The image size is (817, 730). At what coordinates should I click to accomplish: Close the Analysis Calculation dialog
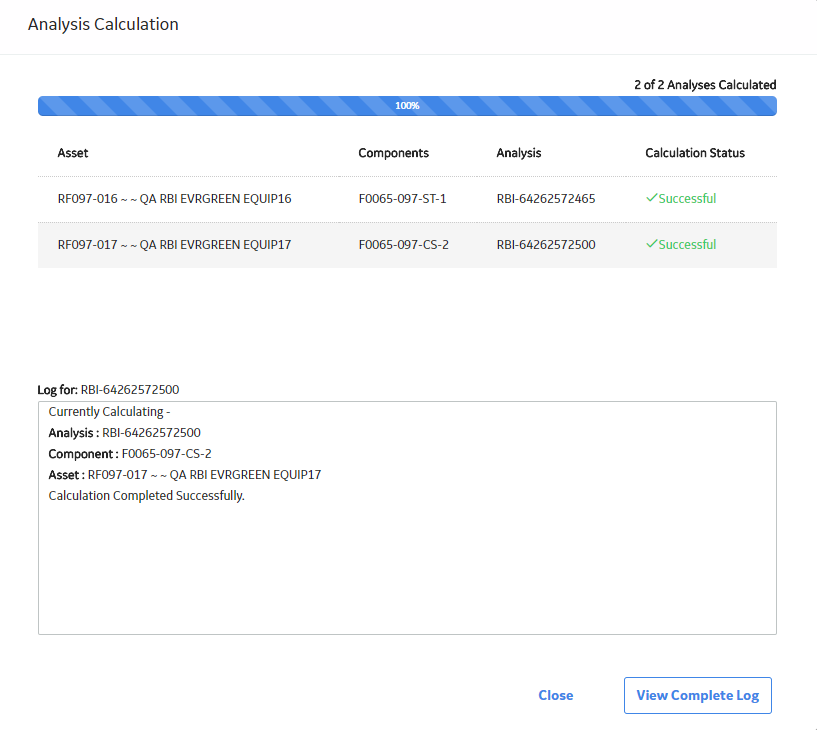(x=555, y=695)
